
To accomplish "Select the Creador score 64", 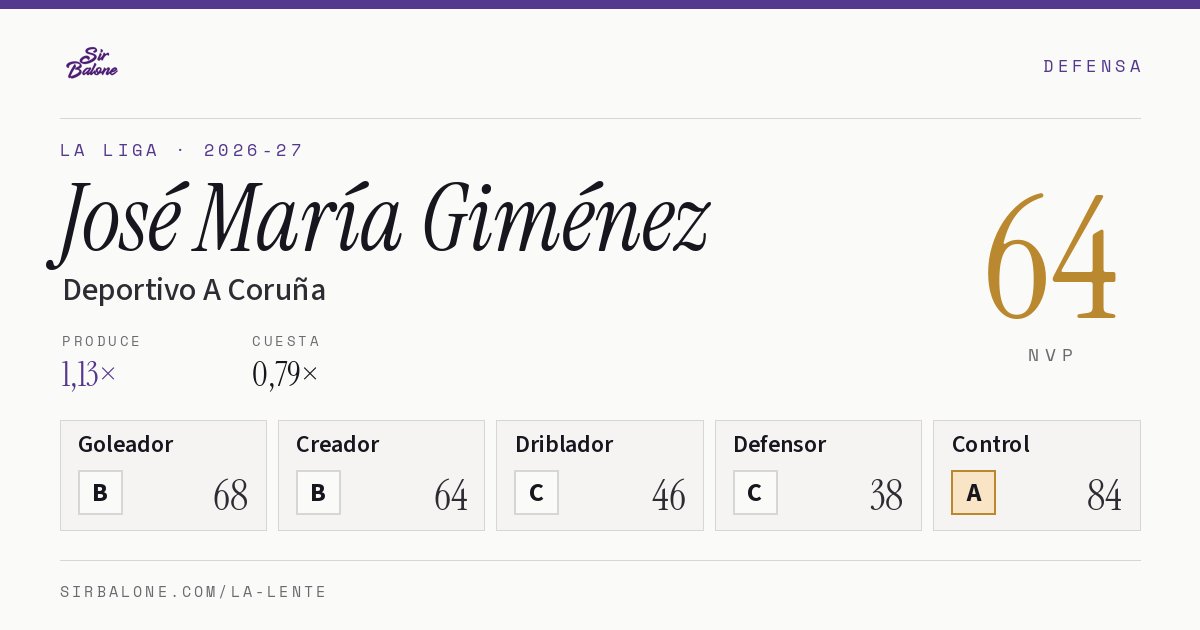I will (x=450, y=495).
